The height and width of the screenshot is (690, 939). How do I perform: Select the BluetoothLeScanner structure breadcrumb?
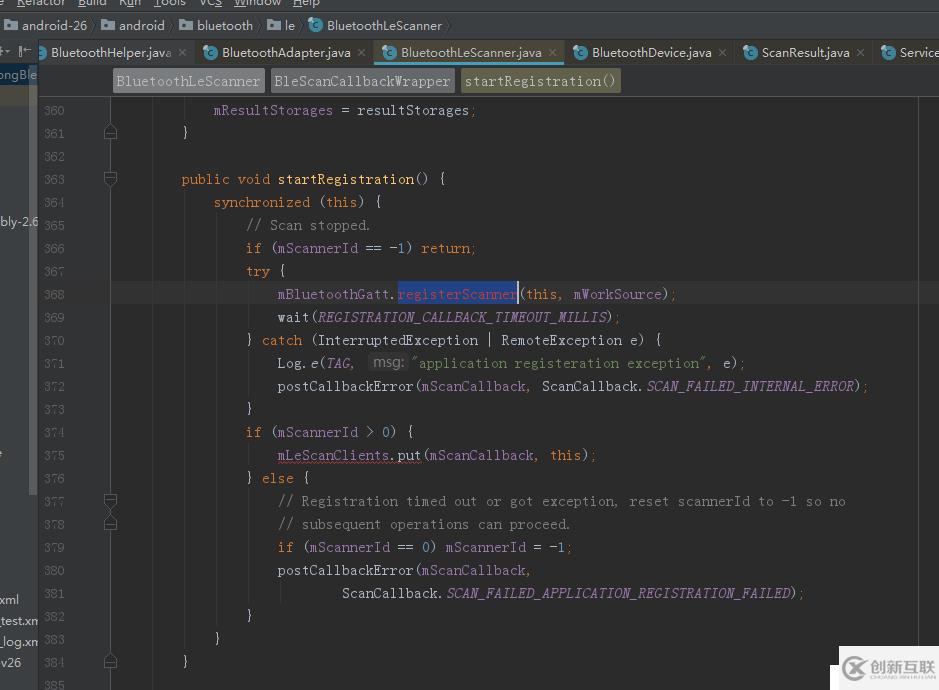point(188,81)
